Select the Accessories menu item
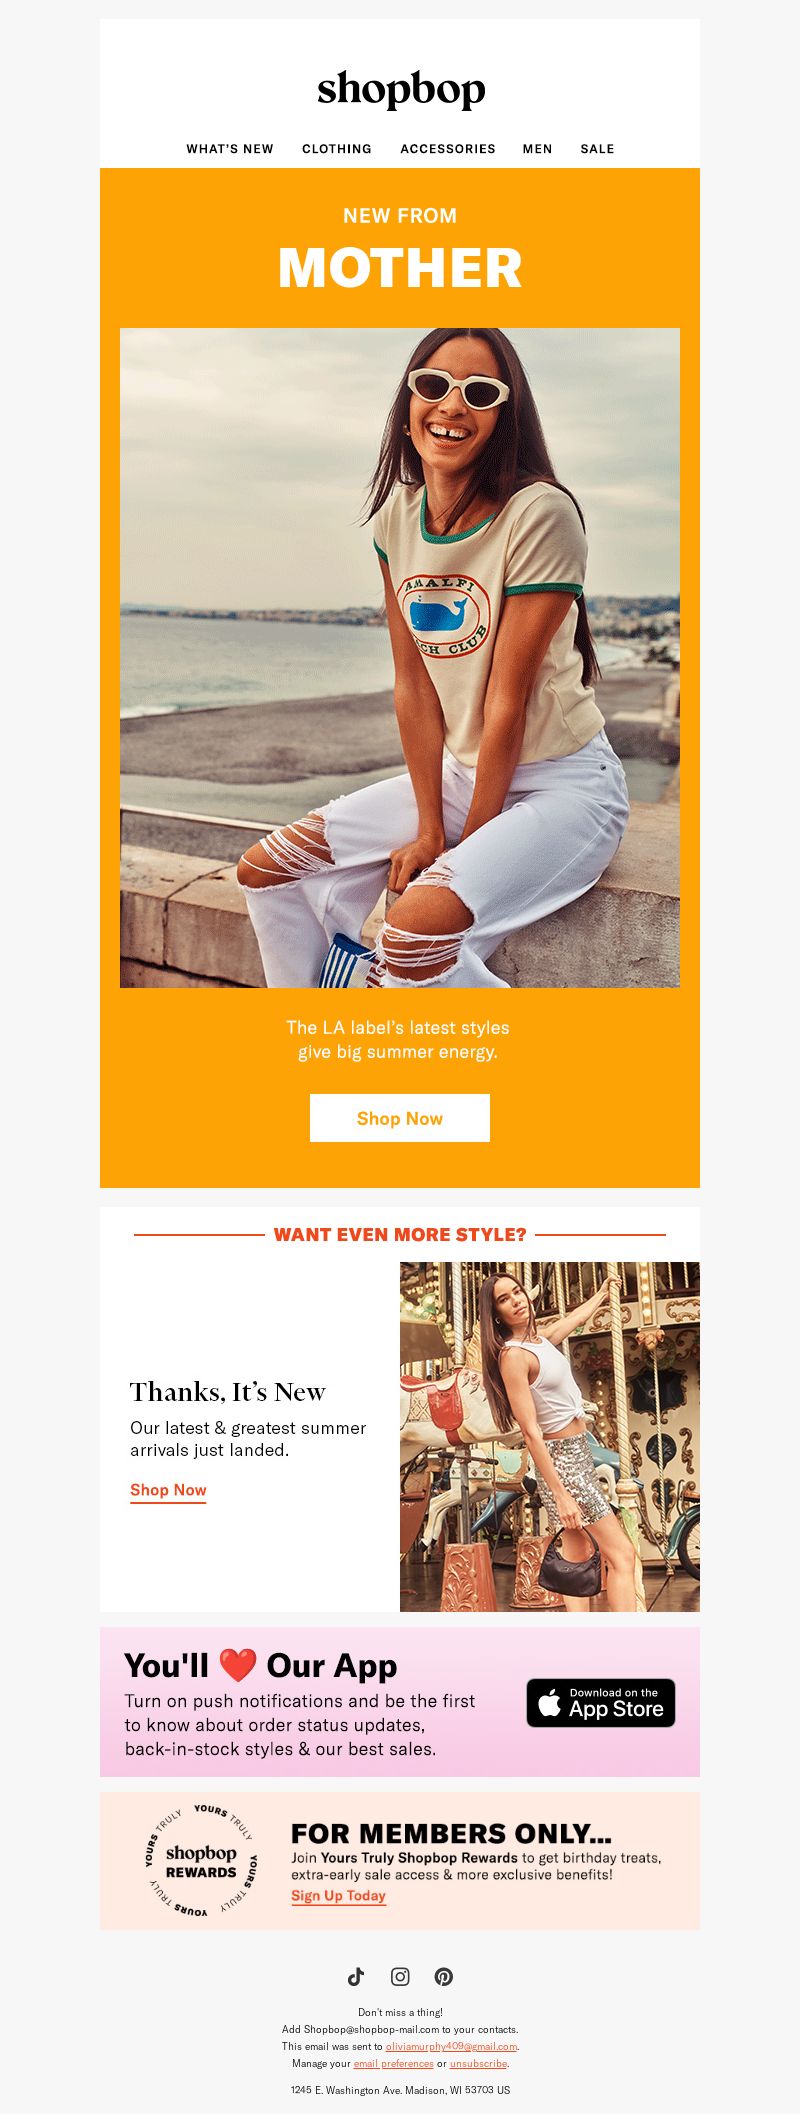Viewport: 800px width, 2114px height. [x=448, y=148]
